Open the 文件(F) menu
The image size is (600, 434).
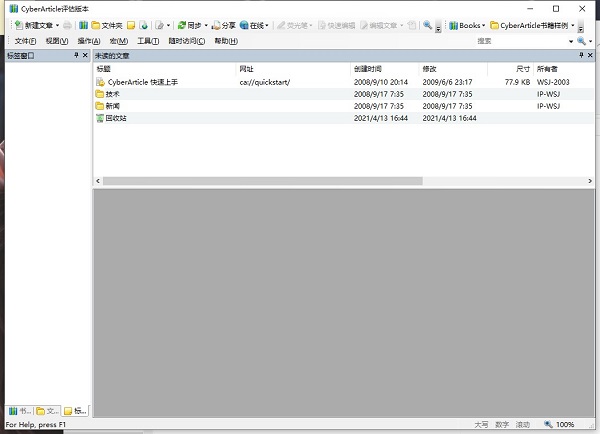point(25,41)
